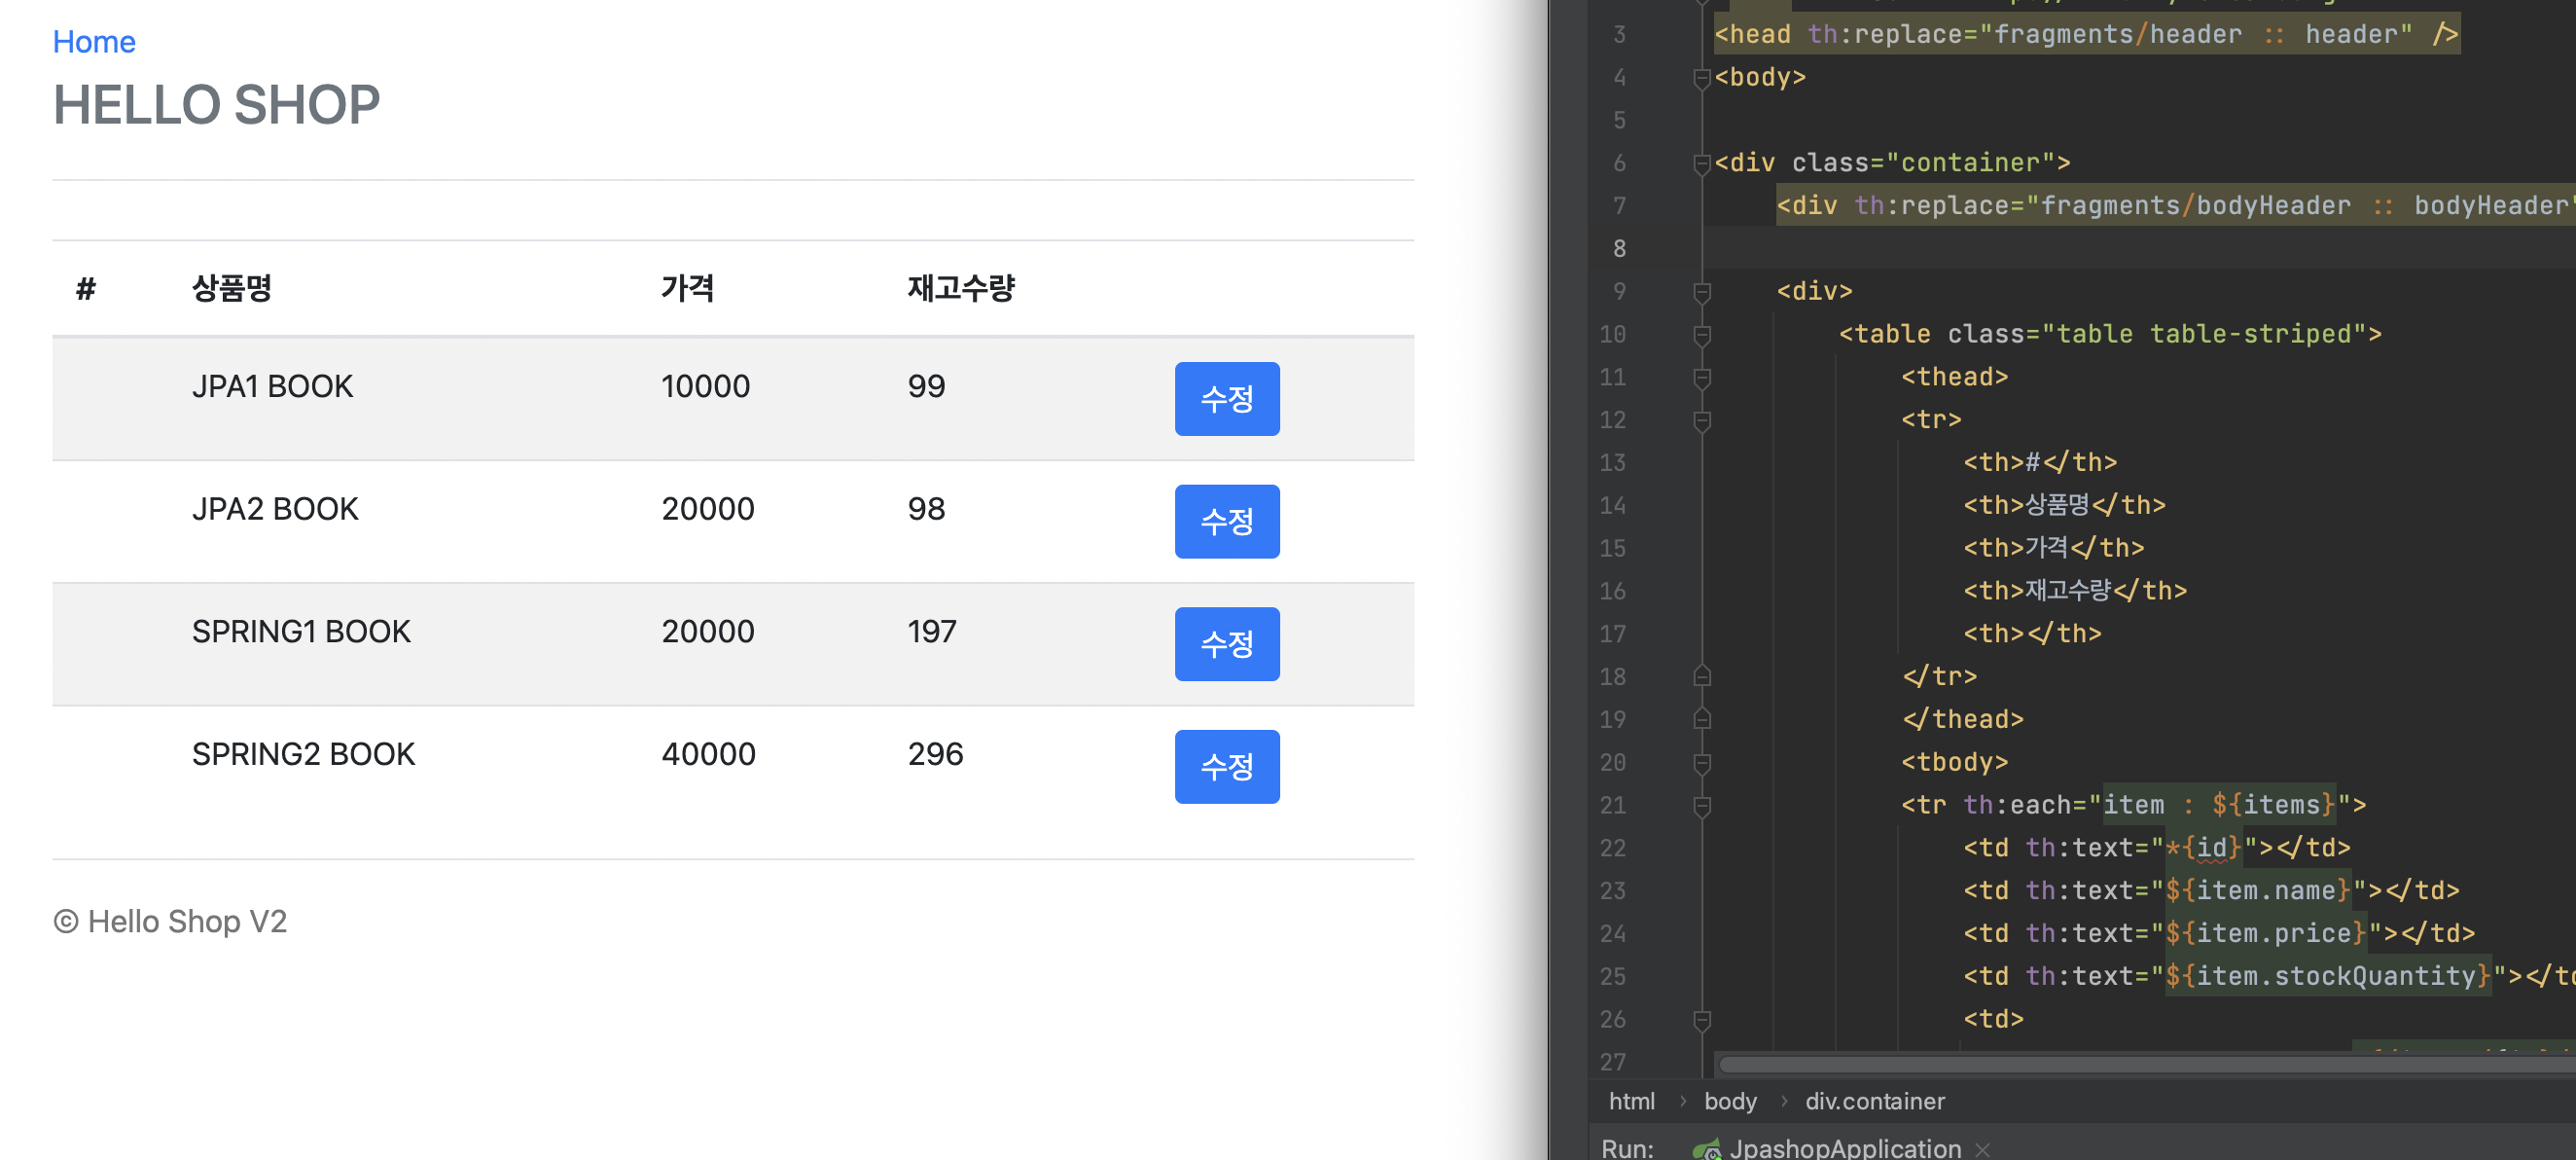
Task: Select the JpashopApplication run tab
Action: pos(1844,1148)
